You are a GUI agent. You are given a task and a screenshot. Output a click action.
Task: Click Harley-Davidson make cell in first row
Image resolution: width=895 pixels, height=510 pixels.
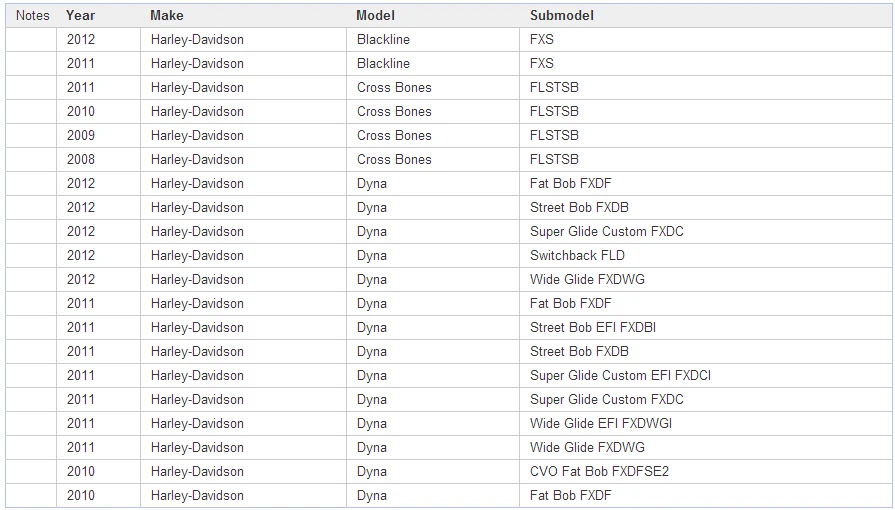pyautogui.click(x=243, y=39)
